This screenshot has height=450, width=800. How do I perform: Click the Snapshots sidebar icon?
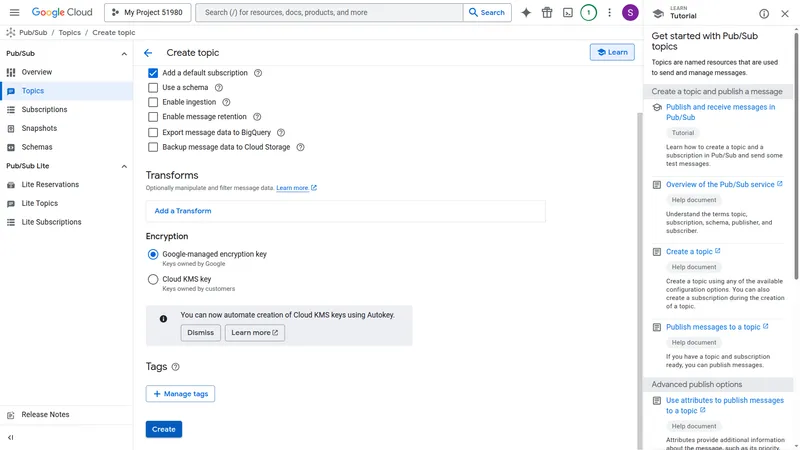coord(11,129)
